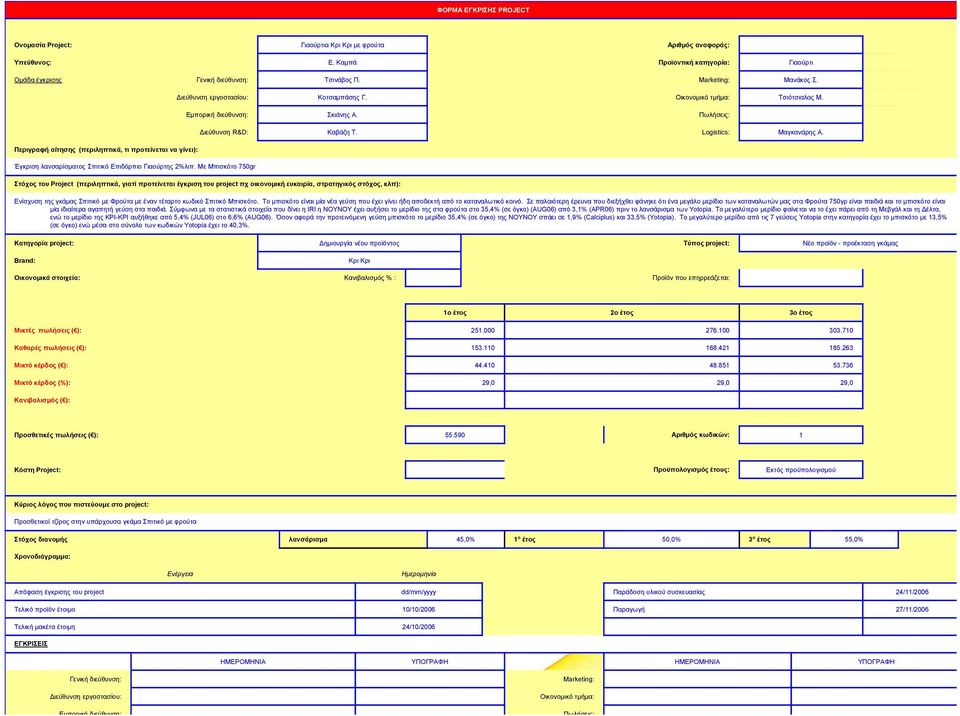Select the 'Καβάζη Τ.' R&D cell
The width and height of the screenshot is (960, 716).
pos(342,132)
